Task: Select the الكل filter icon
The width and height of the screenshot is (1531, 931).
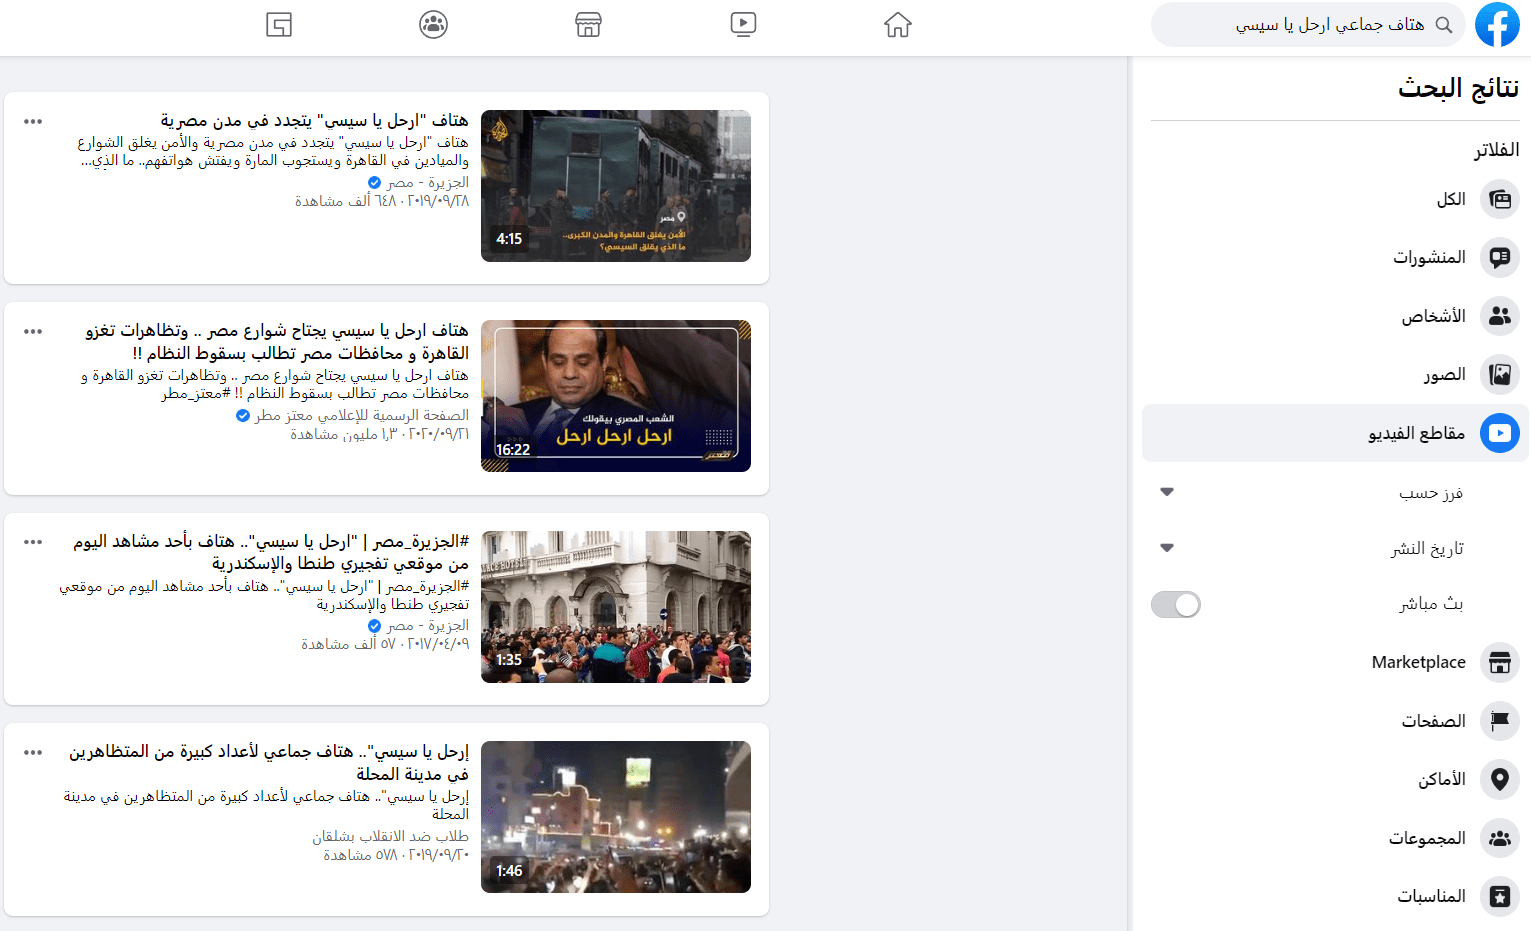Action: [x=1499, y=199]
